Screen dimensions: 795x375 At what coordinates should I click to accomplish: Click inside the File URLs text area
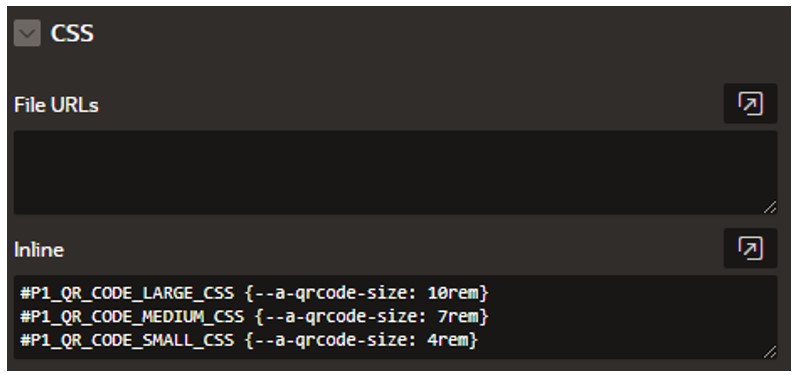pyautogui.click(x=395, y=172)
